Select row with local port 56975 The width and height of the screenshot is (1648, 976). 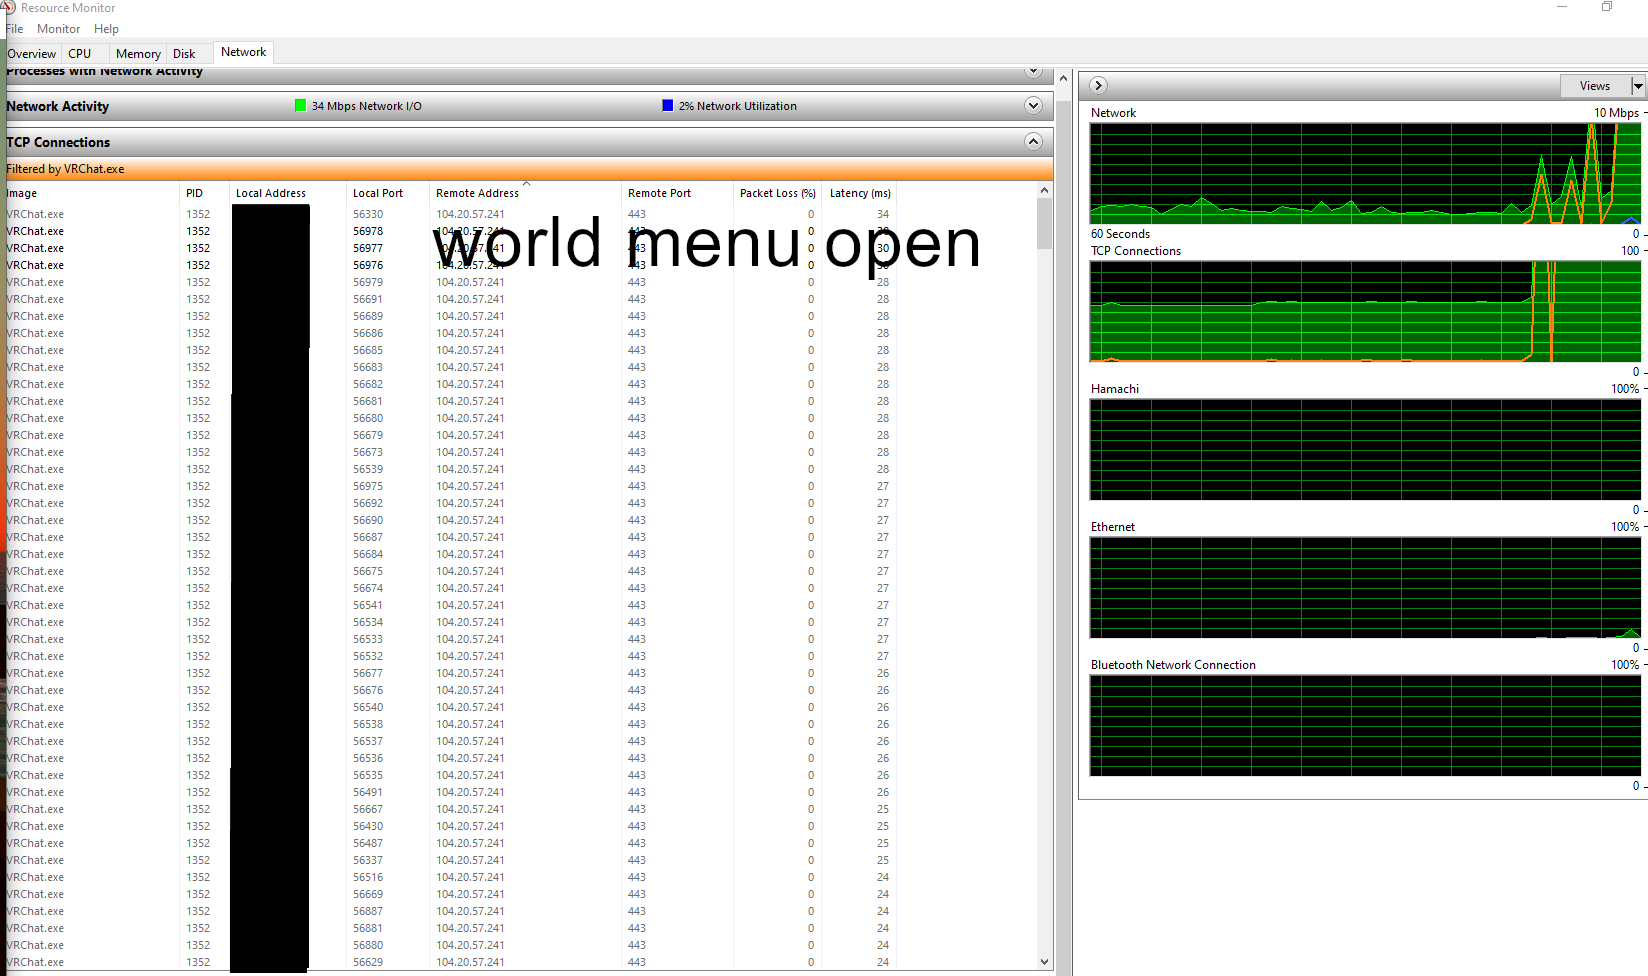[520, 486]
